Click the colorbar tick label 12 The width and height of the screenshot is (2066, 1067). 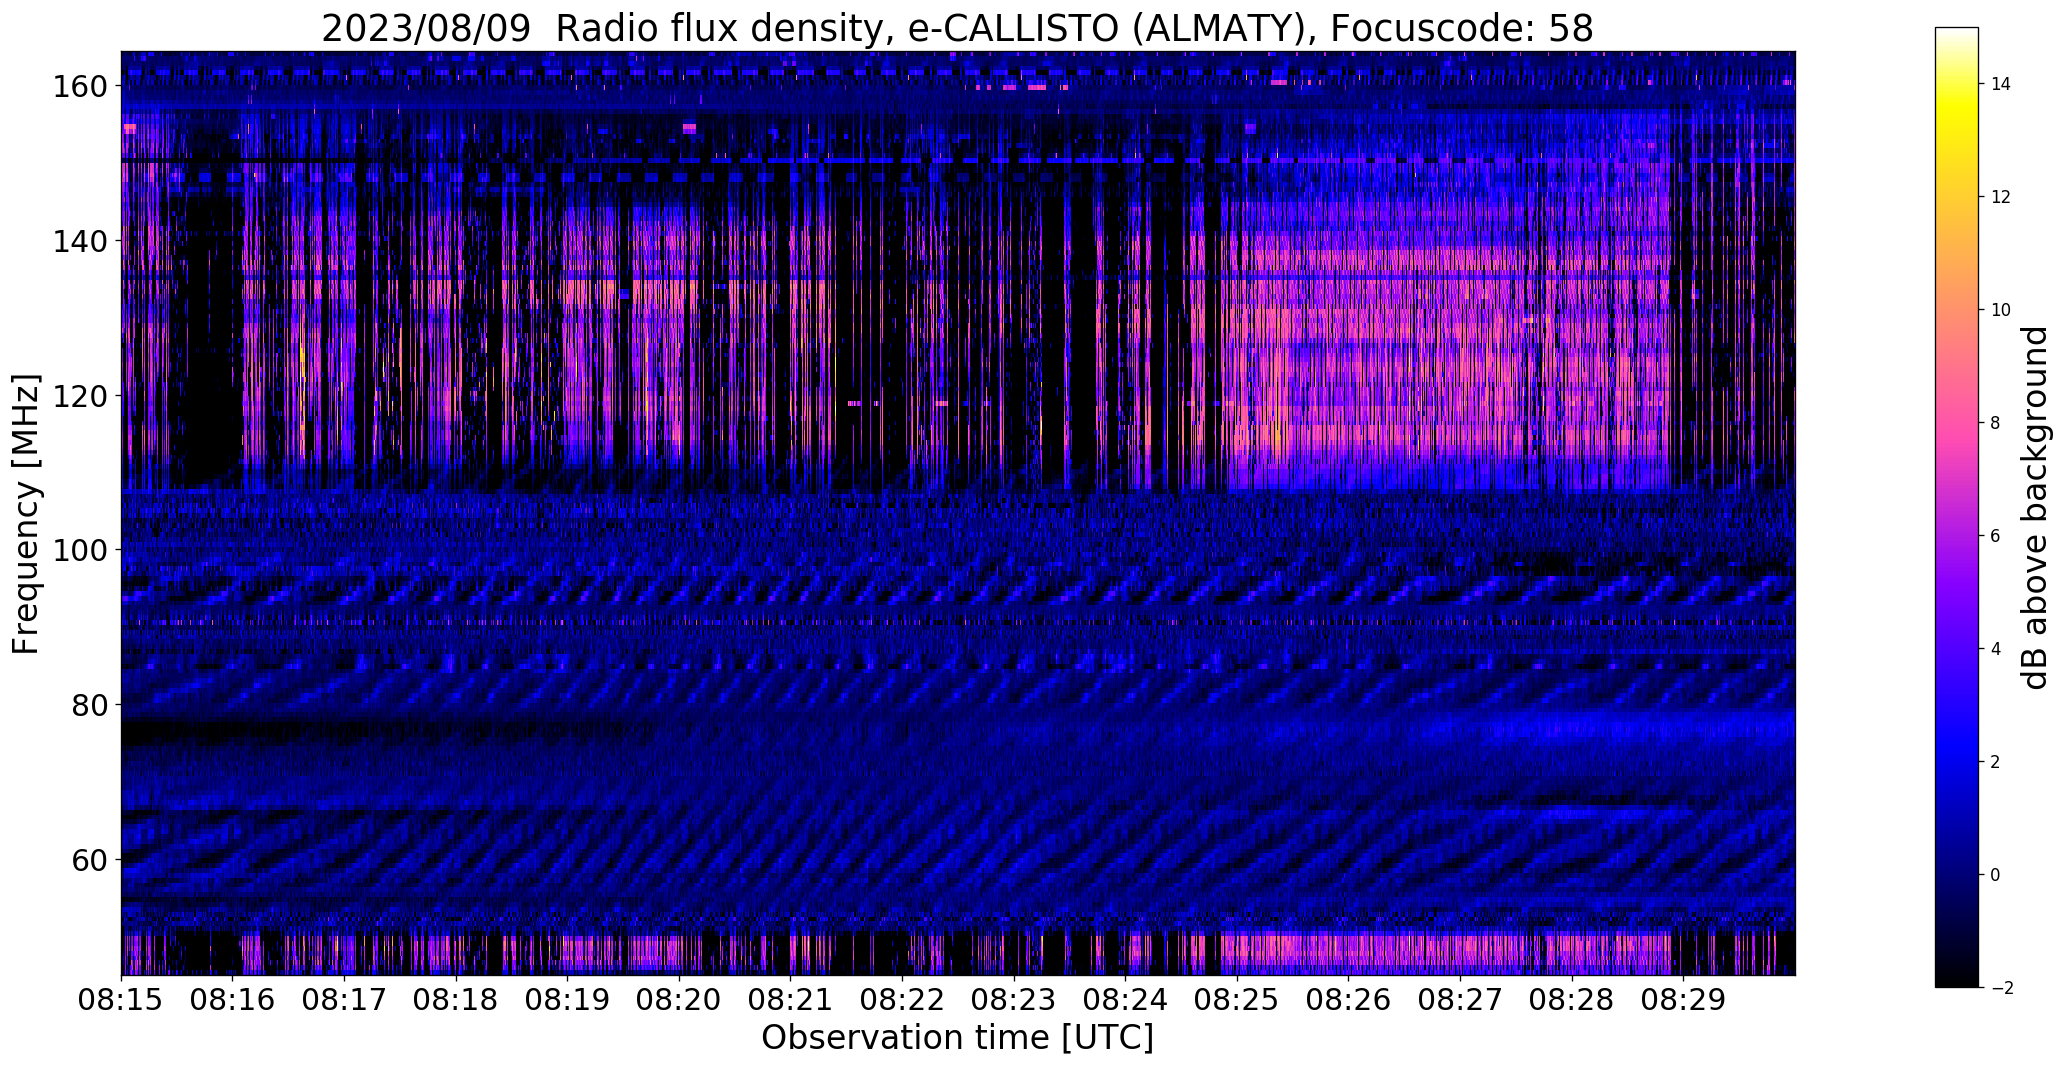coord(2001,197)
